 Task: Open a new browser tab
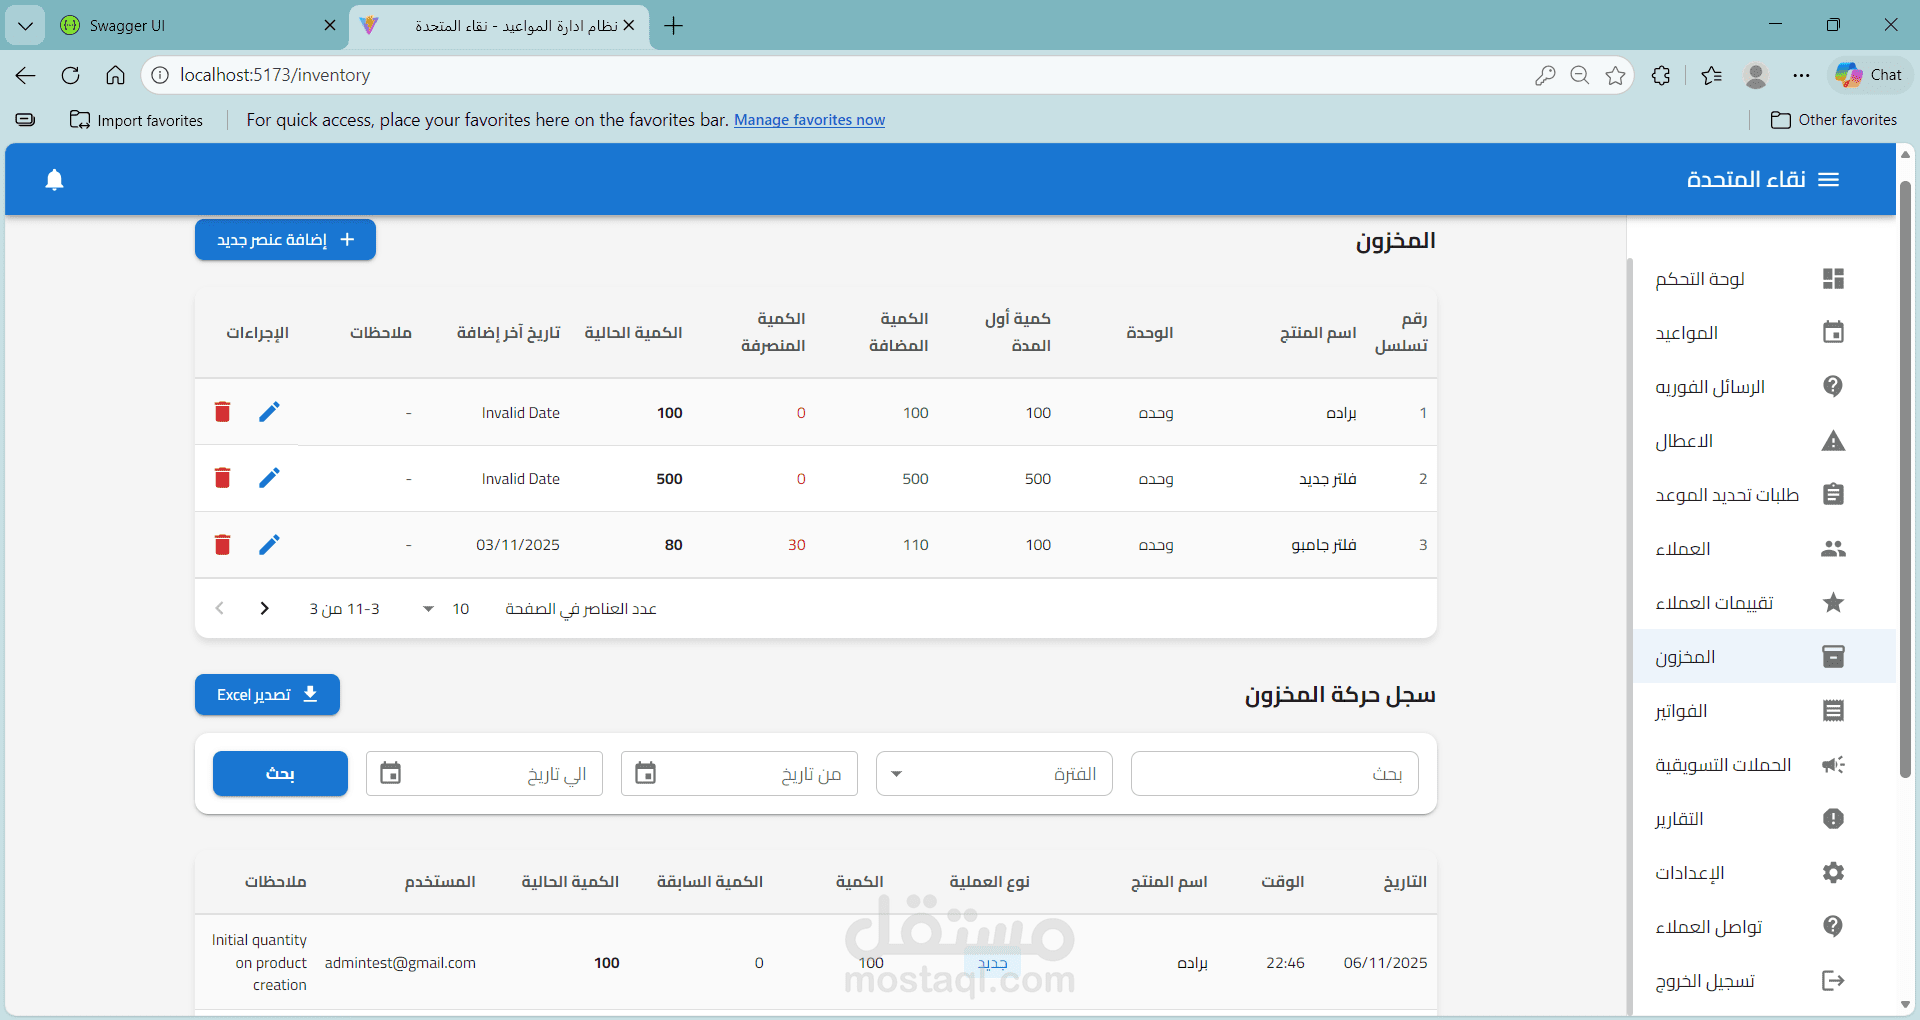674,26
